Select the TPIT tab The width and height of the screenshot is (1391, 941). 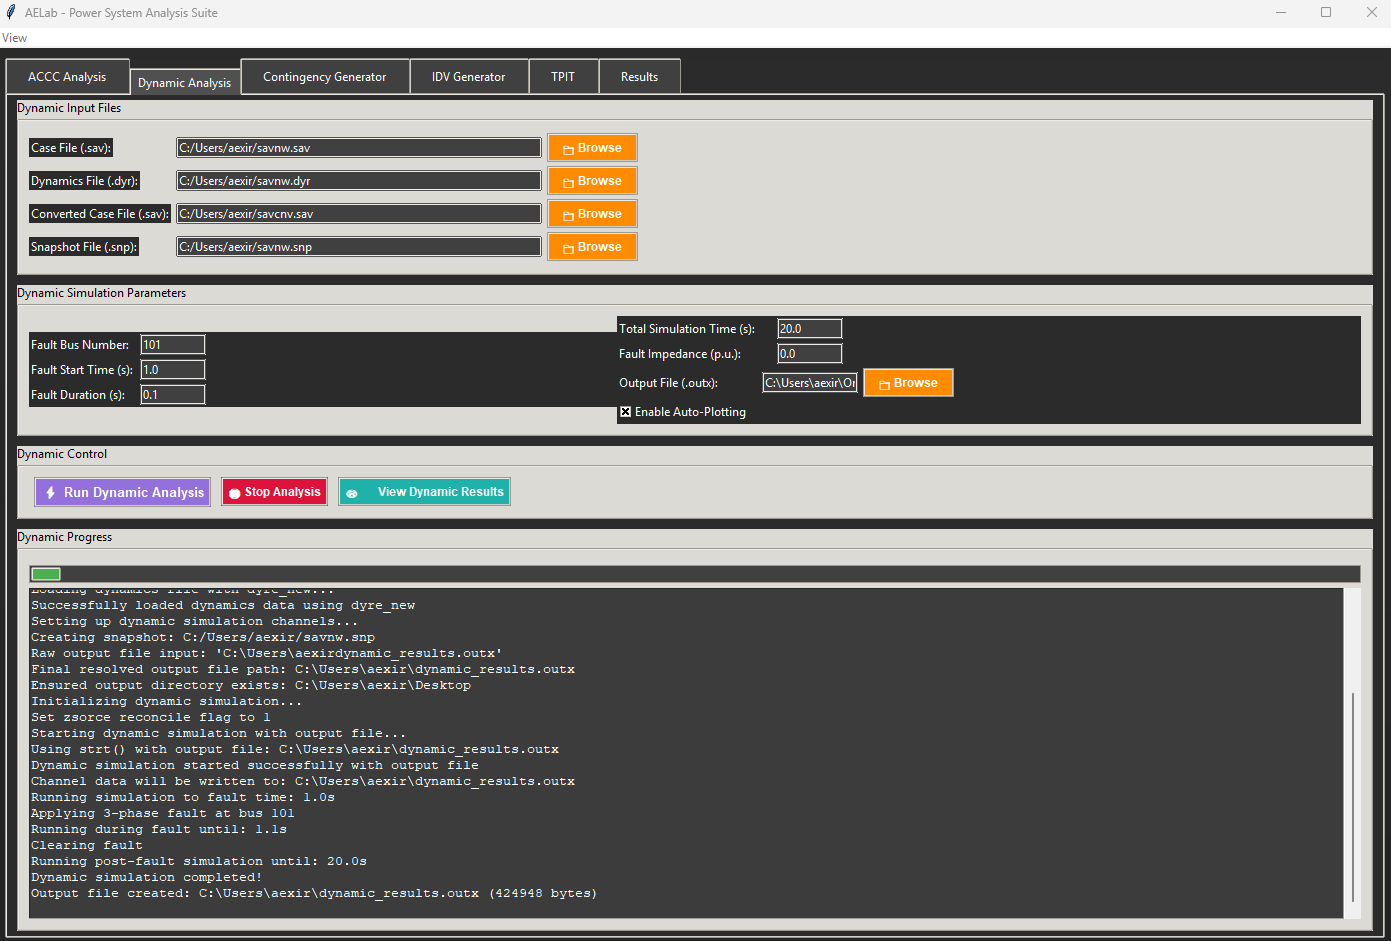pos(563,77)
